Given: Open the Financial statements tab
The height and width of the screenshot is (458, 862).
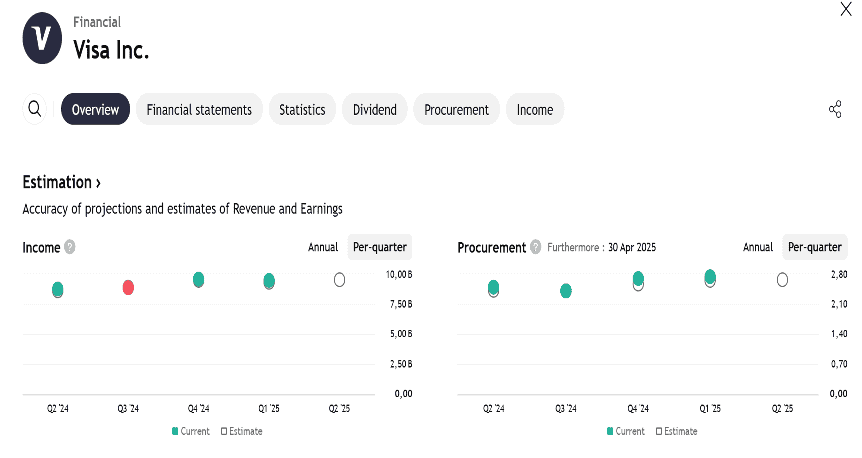Looking at the screenshot, I should click(x=199, y=109).
